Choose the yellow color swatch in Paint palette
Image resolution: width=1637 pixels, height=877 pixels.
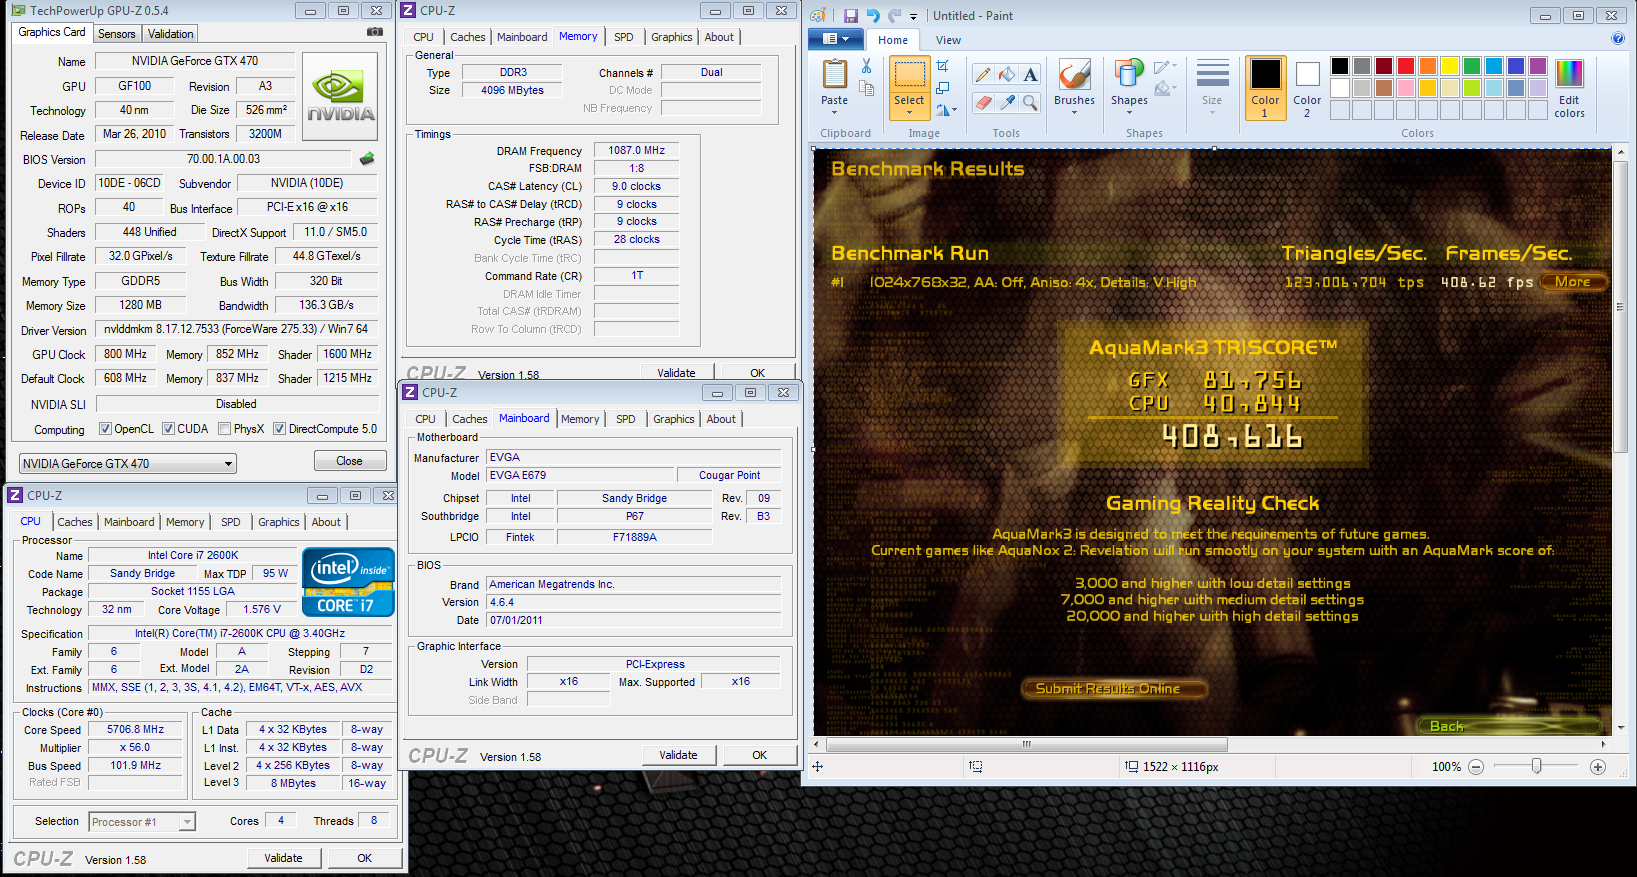(x=1450, y=66)
